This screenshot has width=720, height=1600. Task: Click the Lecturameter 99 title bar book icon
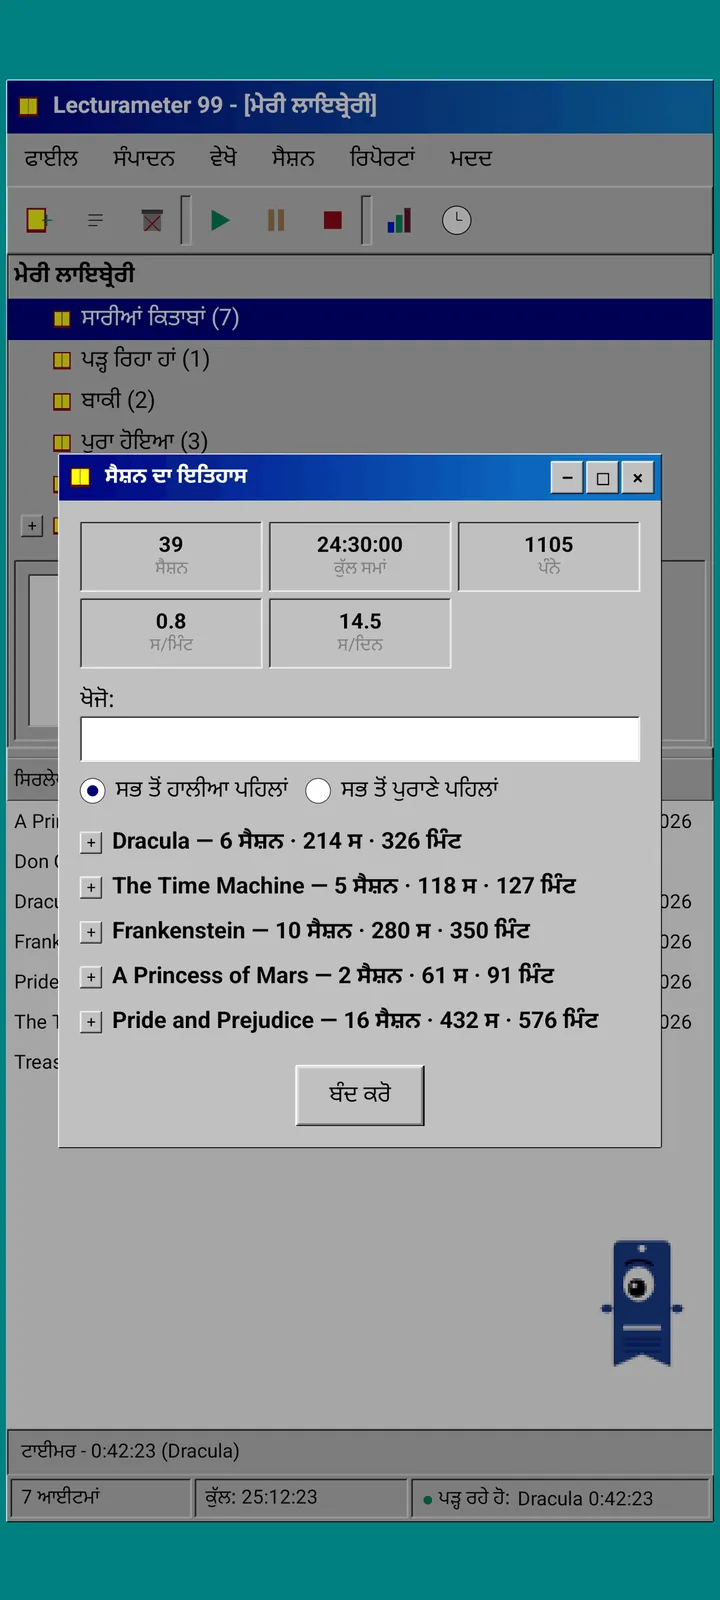(x=29, y=105)
